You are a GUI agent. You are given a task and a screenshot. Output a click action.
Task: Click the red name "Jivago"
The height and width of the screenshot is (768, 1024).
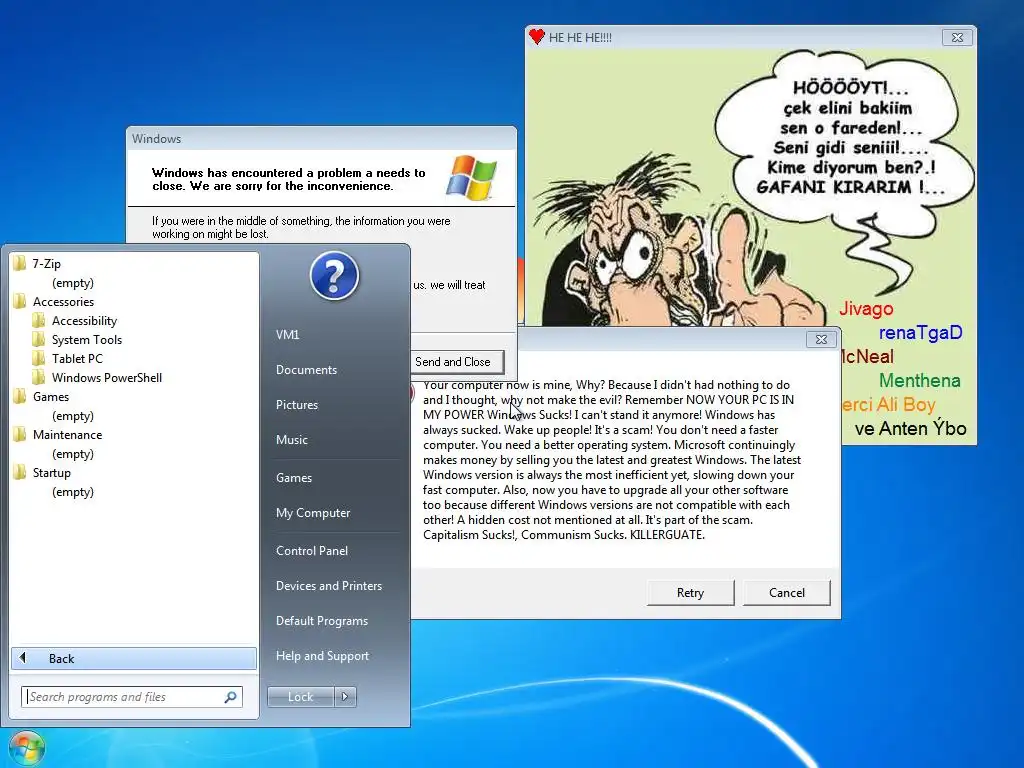866,308
